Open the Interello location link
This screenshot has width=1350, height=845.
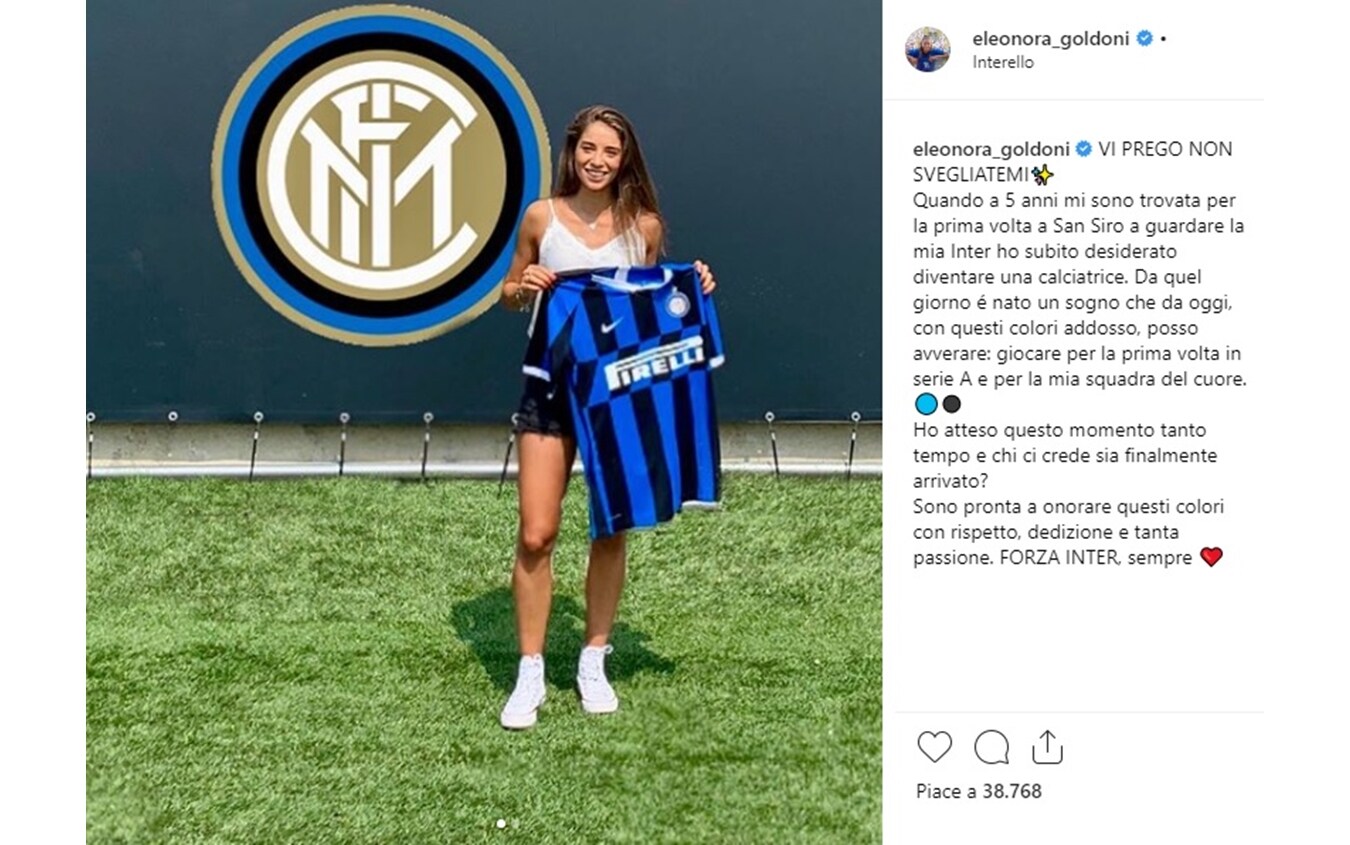click(1003, 62)
